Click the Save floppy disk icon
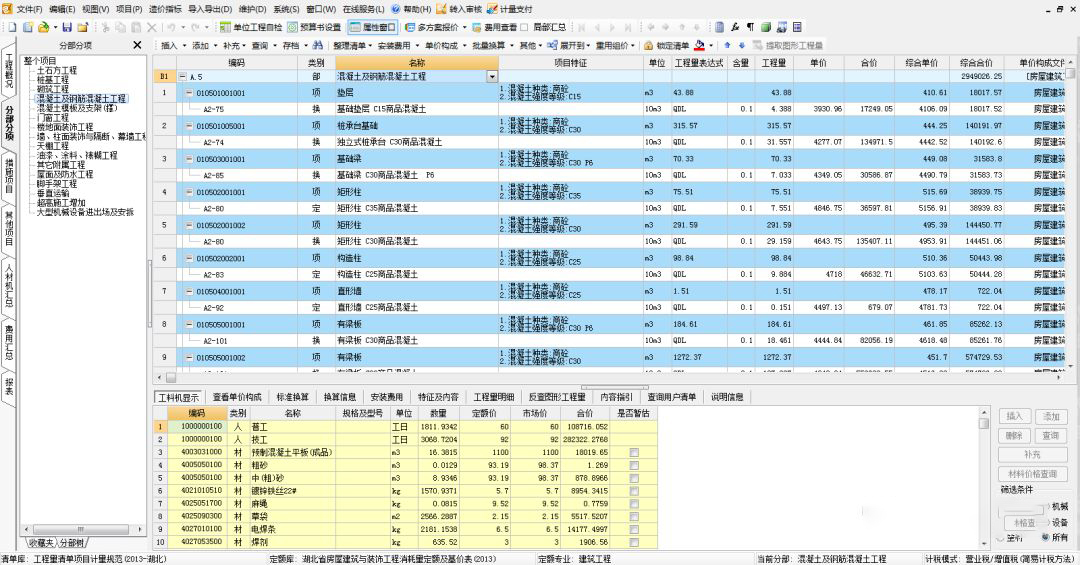The height and width of the screenshot is (565, 1080). 67,27
